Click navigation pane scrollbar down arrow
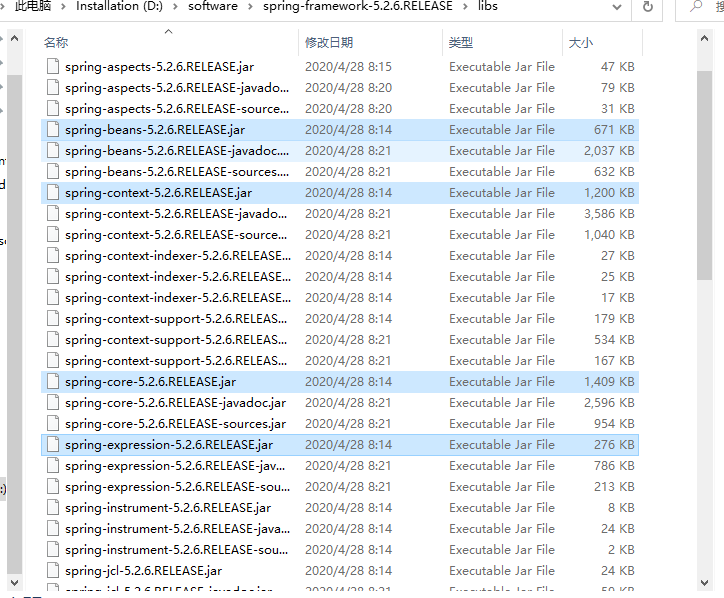The image size is (724, 598). point(14,583)
